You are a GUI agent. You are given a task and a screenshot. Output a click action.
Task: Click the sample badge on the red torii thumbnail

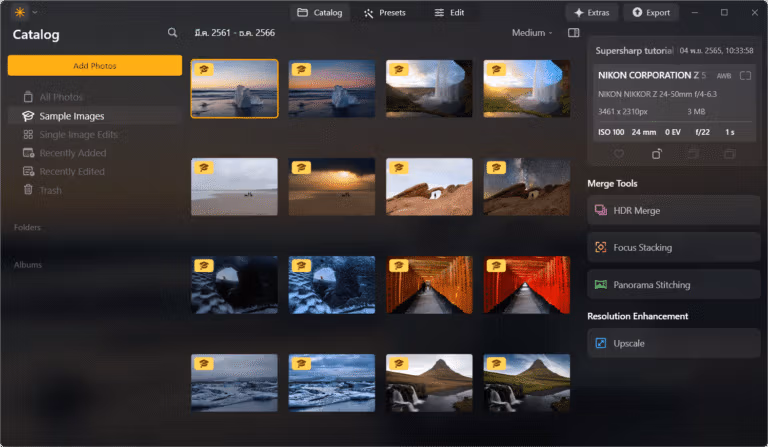click(496, 266)
